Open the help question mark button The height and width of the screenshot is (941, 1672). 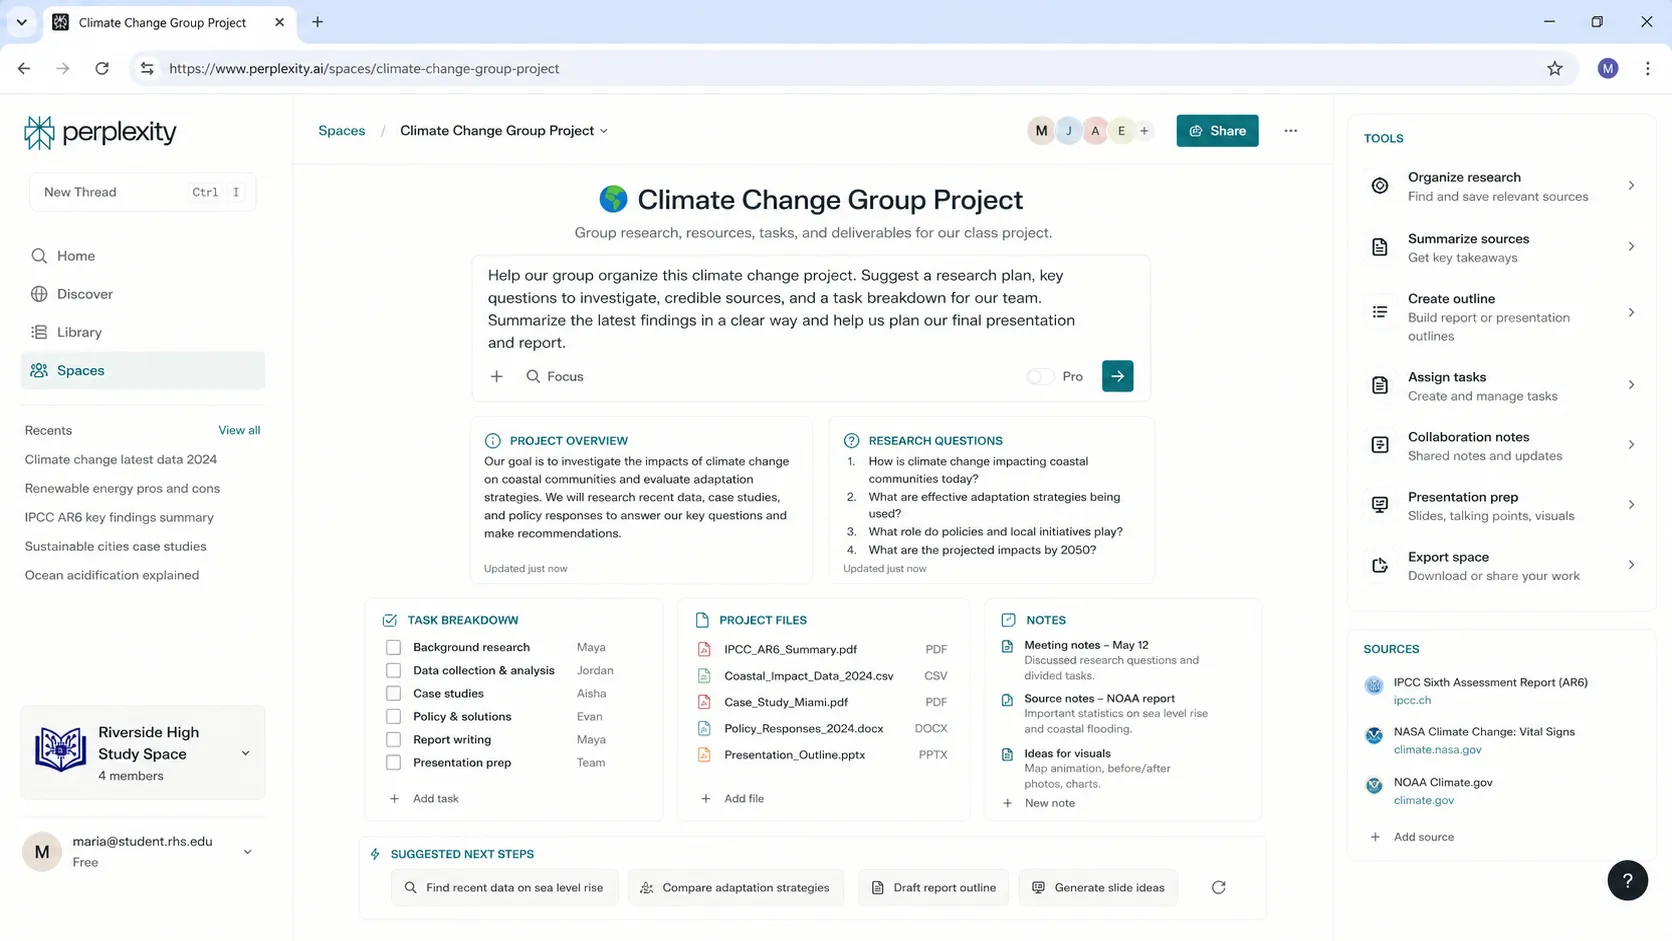pos(1627,880)
